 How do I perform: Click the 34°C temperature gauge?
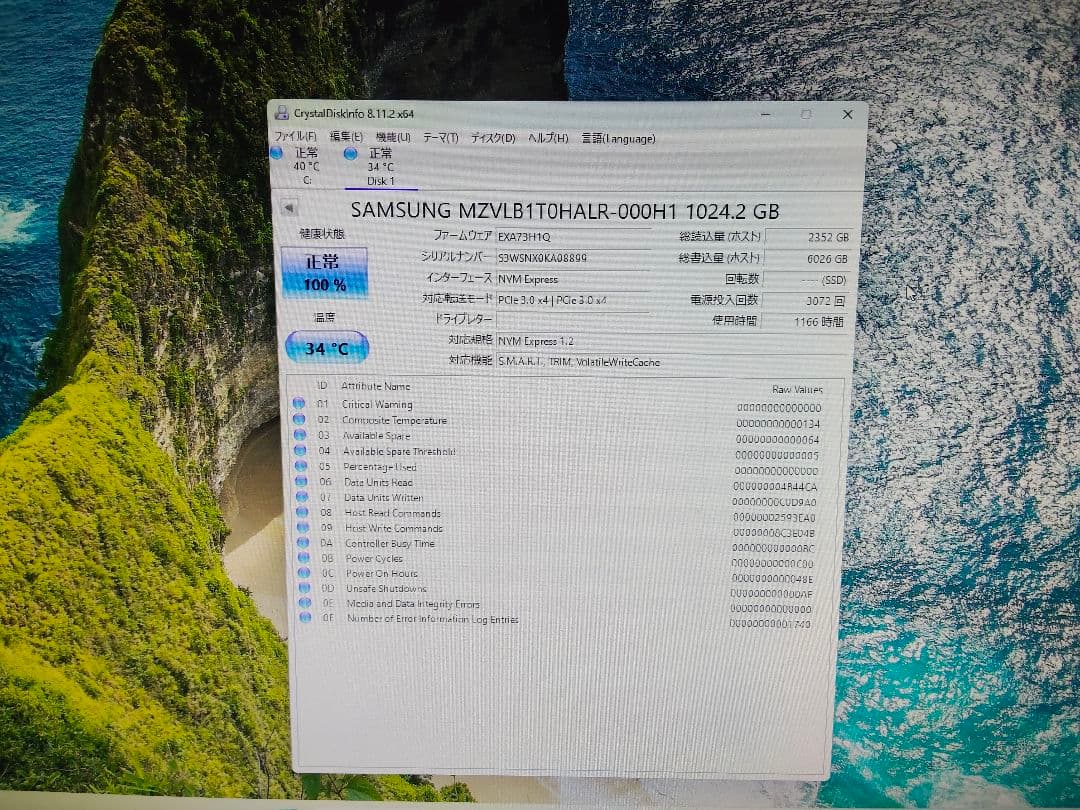pos(325,348)
